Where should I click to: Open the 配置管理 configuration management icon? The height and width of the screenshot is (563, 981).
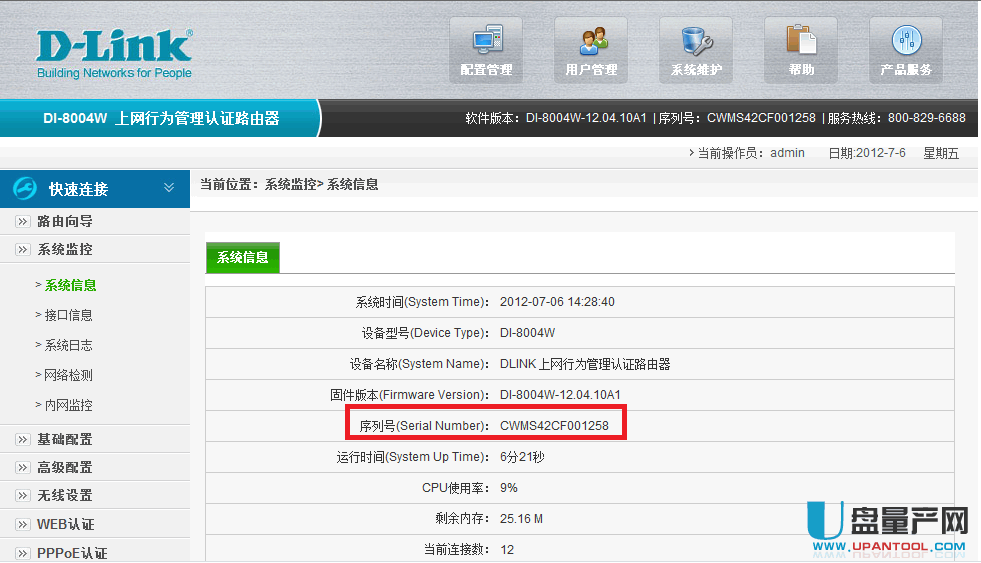point(486,42)
